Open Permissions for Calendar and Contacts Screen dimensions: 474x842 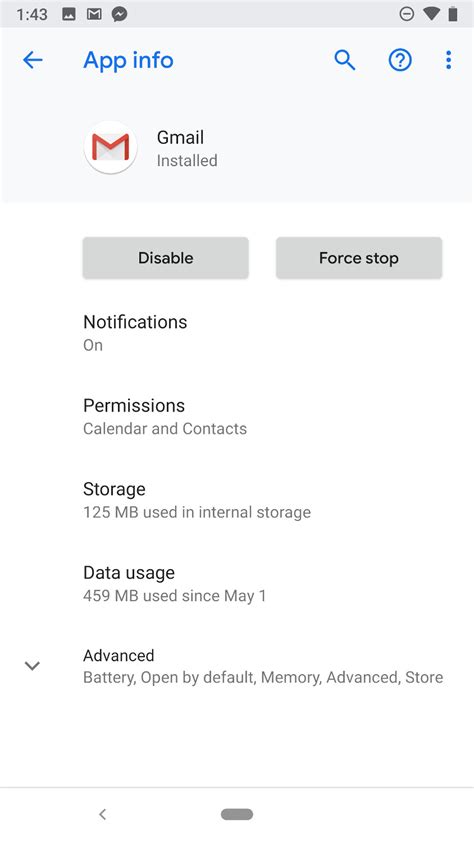[x=237, y=416]
